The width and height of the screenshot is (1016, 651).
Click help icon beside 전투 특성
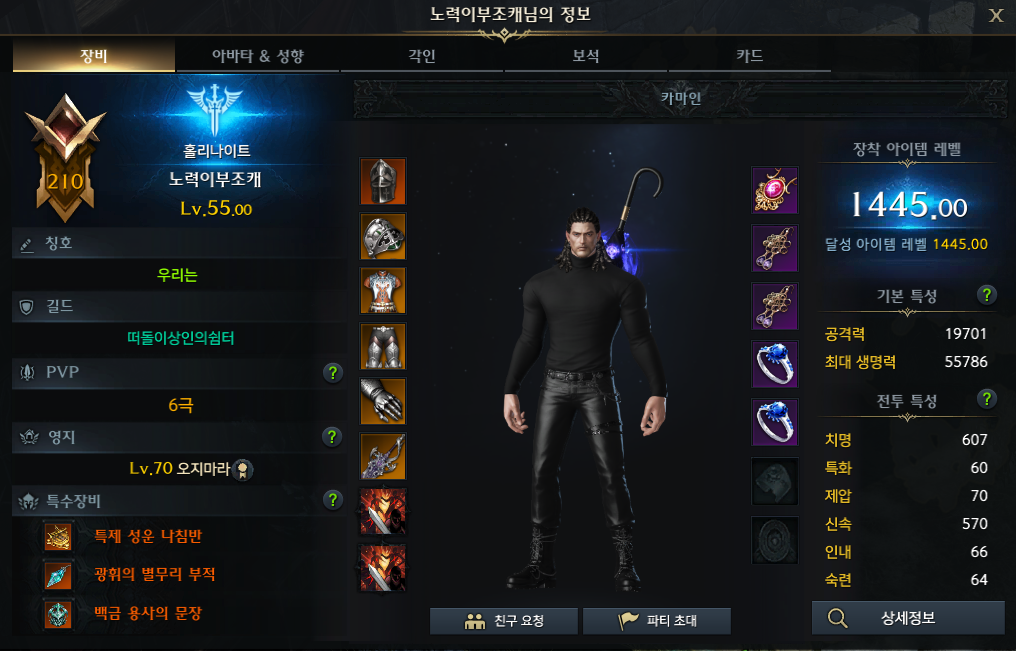(986, 399)
